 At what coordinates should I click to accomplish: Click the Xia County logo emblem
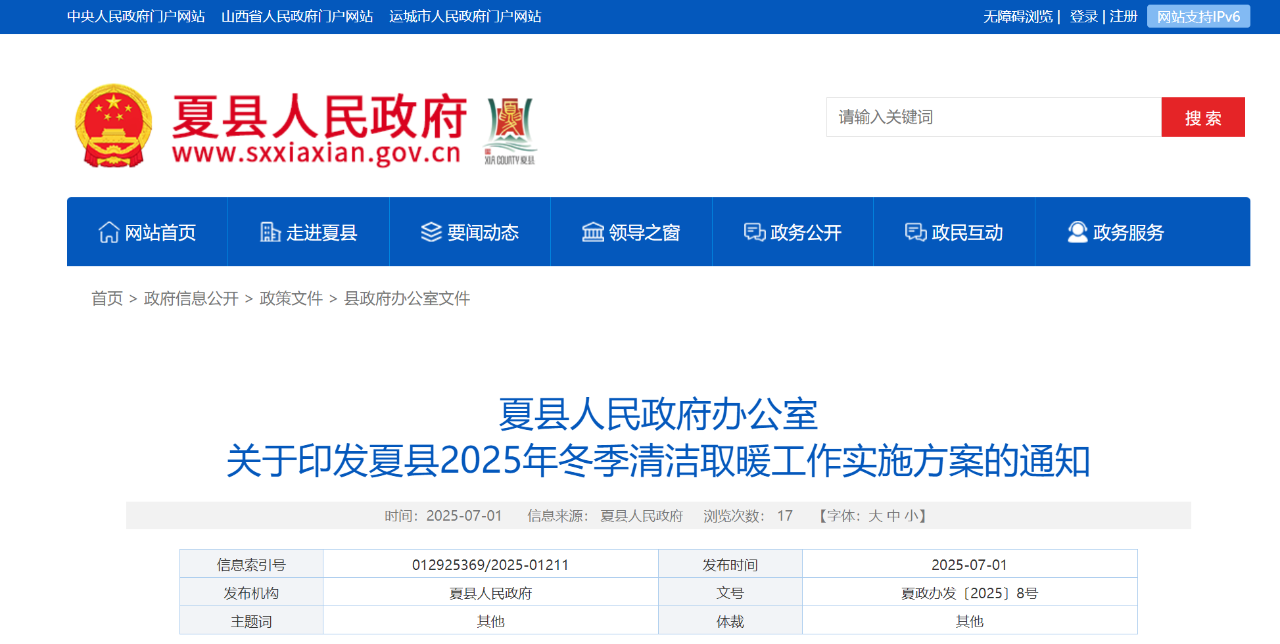pos(511,131)
